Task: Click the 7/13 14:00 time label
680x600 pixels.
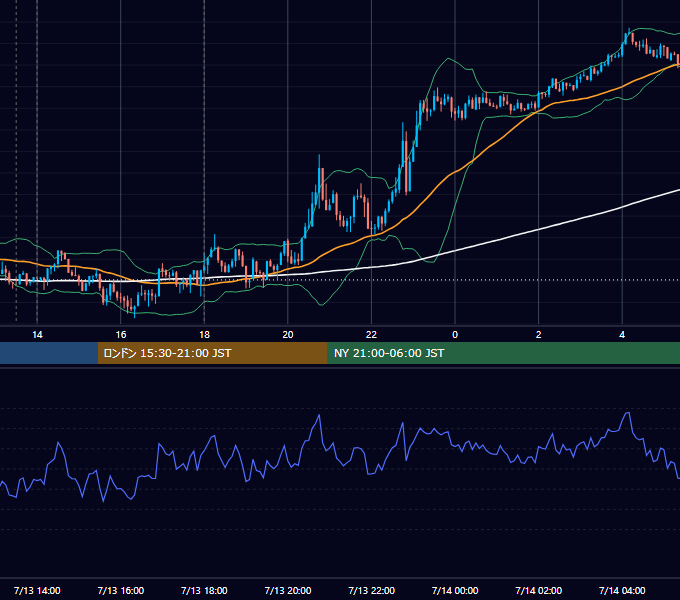Action: pos(37,590)
